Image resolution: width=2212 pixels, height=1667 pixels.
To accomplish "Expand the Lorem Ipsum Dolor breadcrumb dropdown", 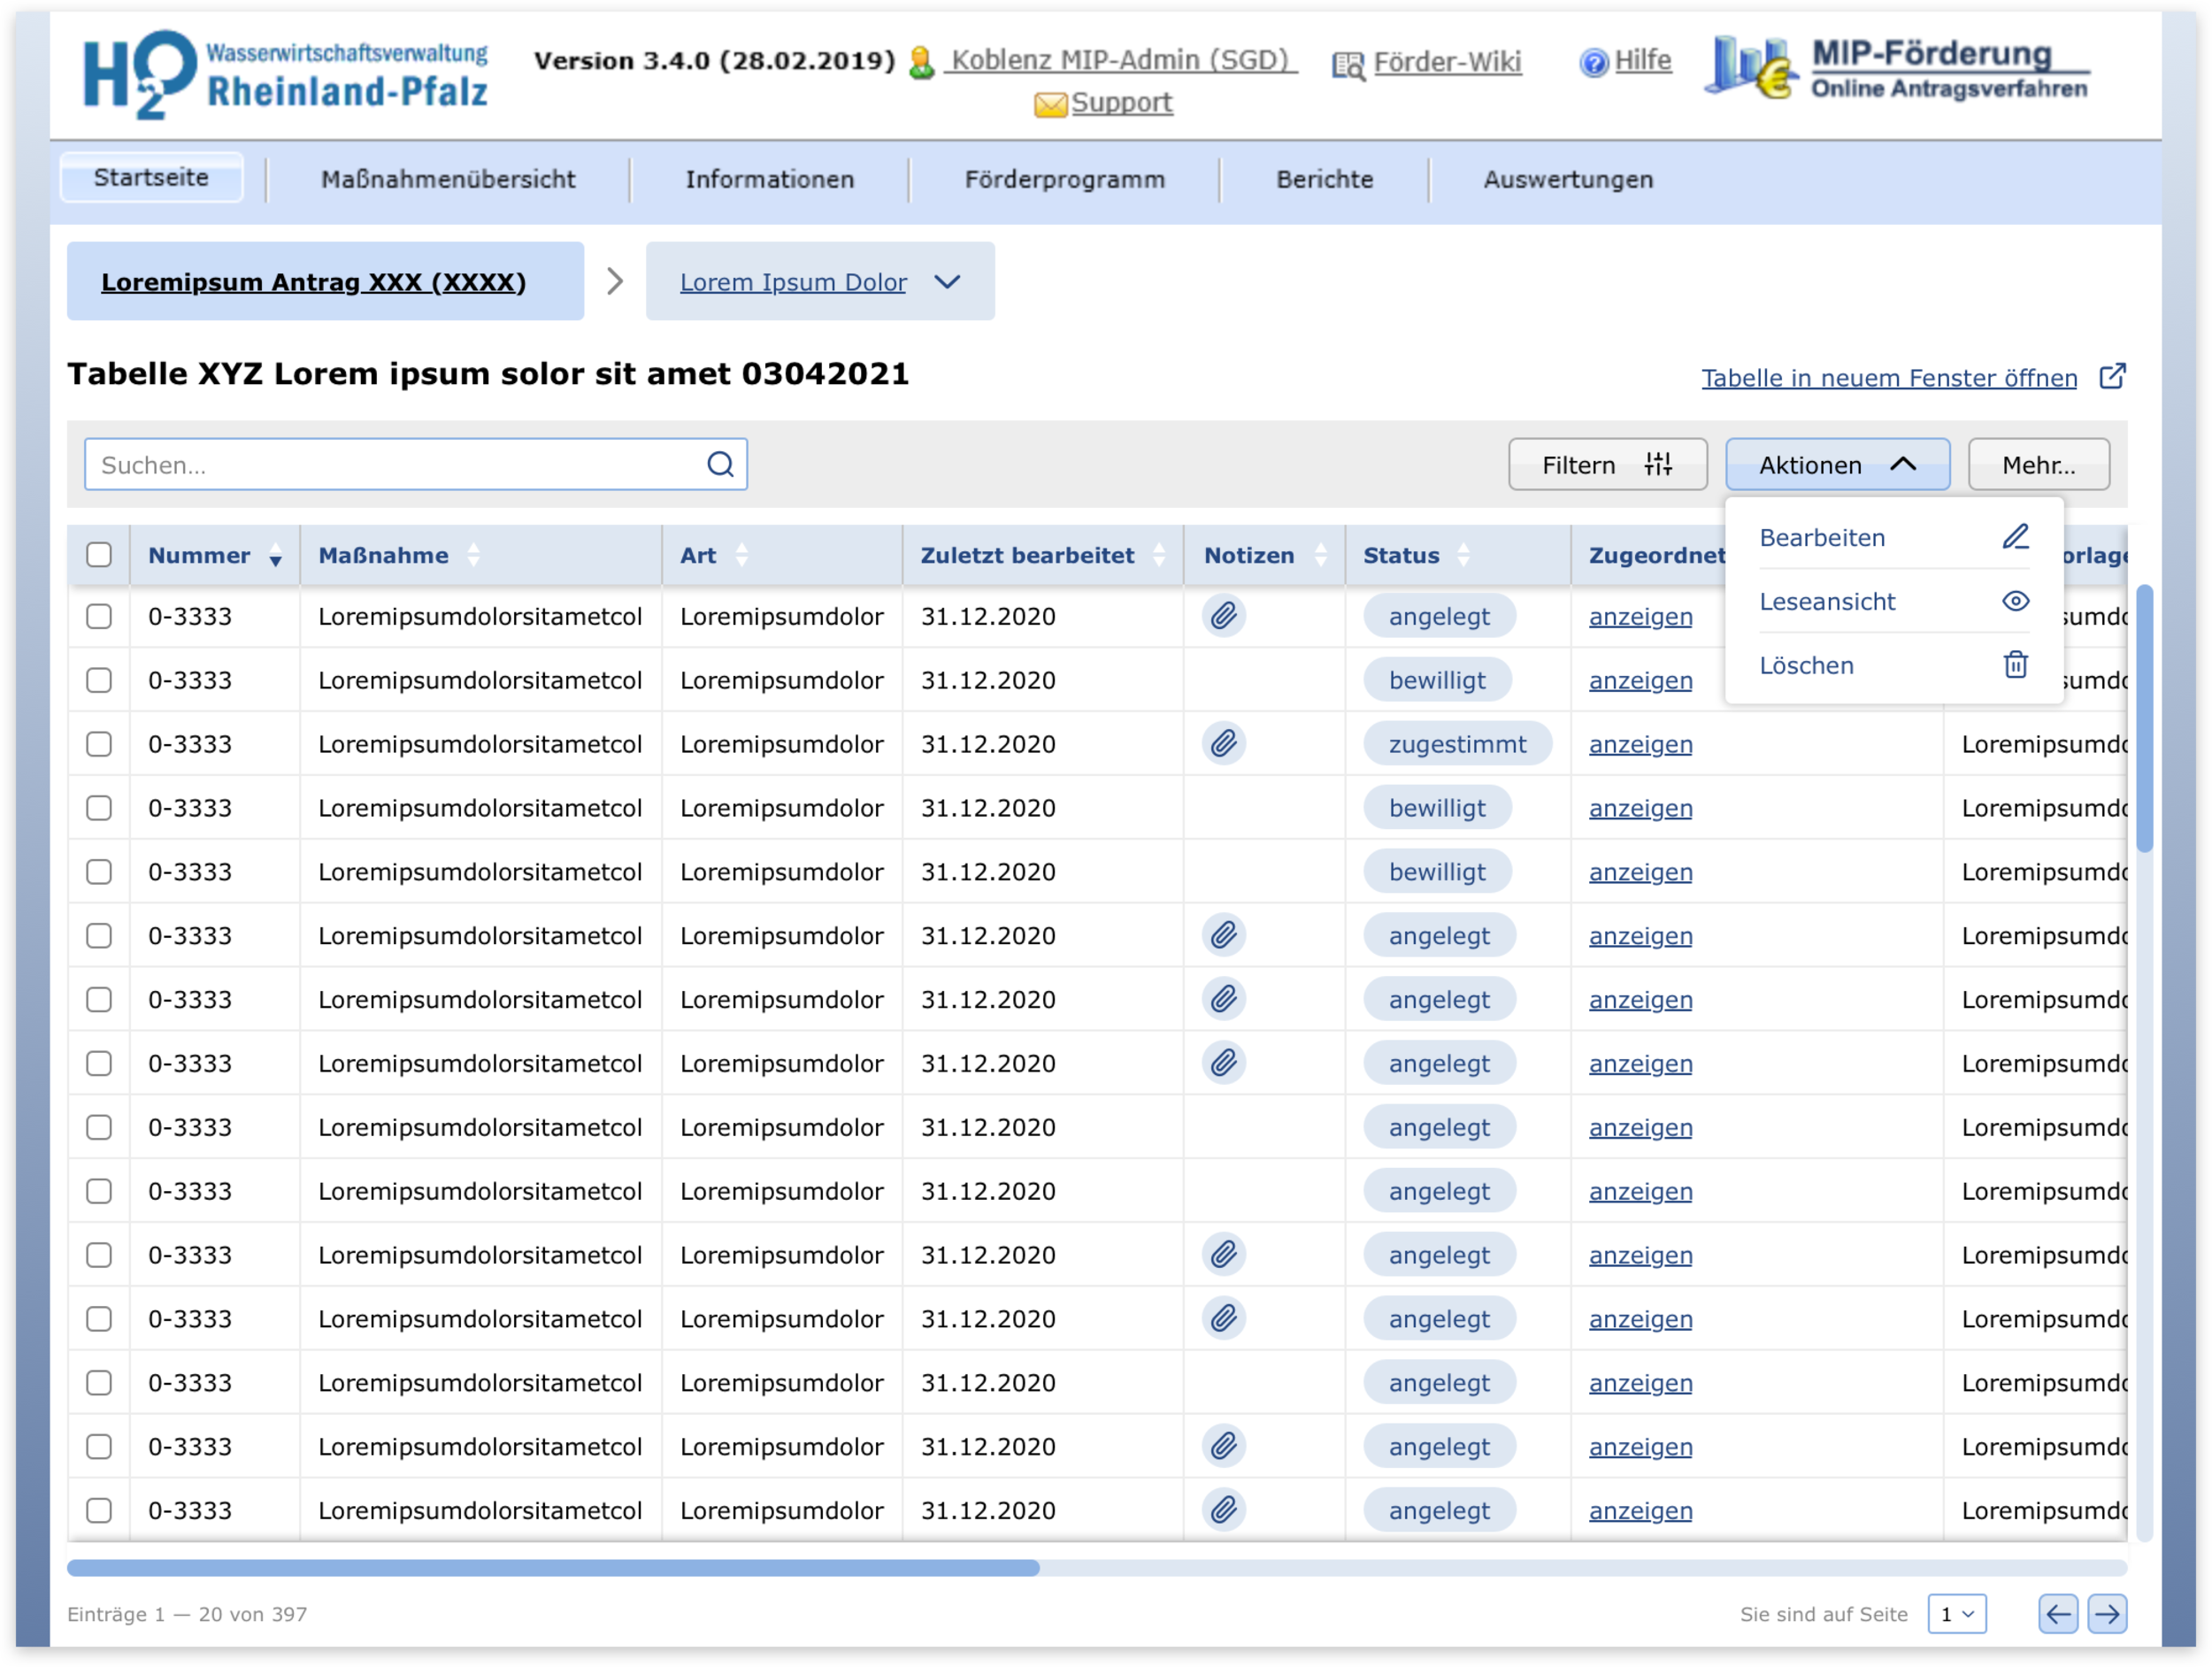I will pos(946,282).
